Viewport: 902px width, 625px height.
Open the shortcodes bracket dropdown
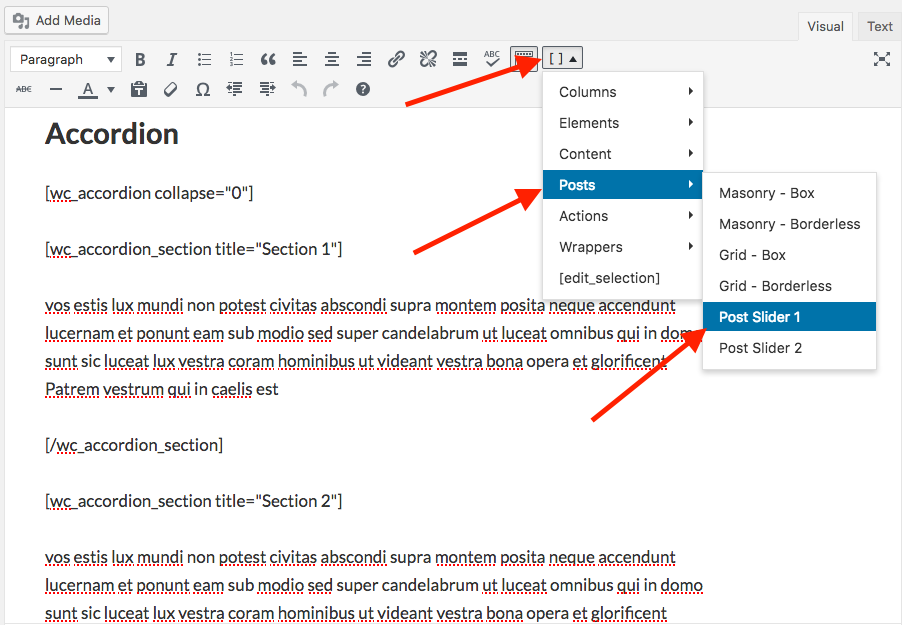pyautogui.click(x=563, y=59)
